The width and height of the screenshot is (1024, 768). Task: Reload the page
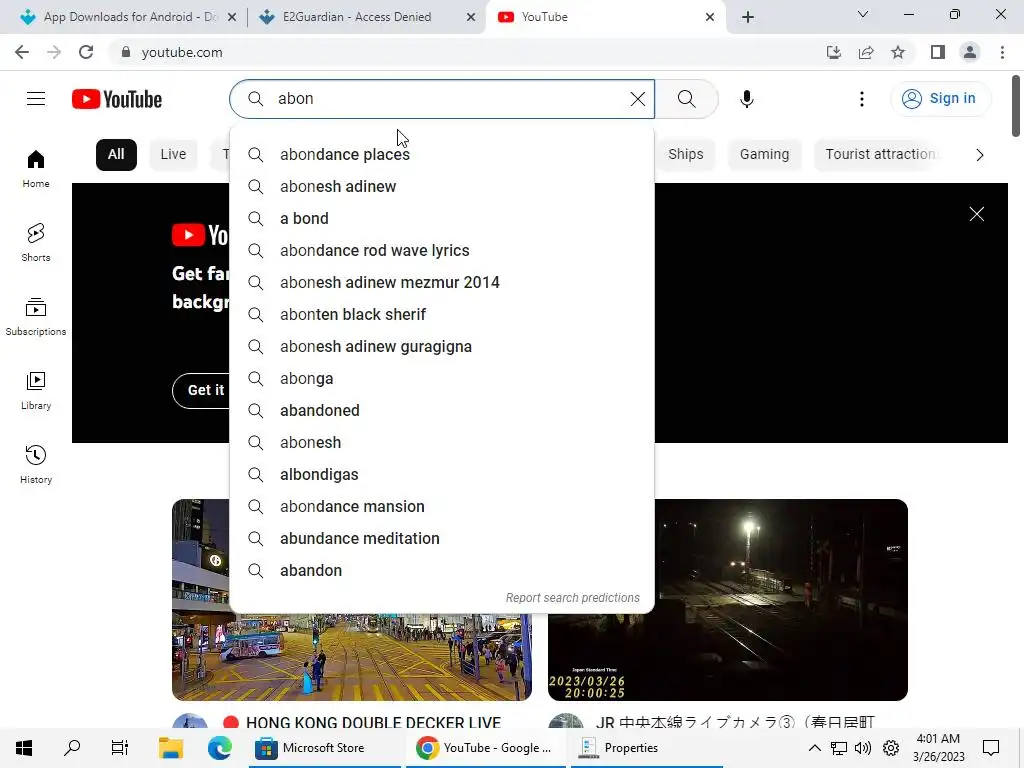[x=86, y=52]
